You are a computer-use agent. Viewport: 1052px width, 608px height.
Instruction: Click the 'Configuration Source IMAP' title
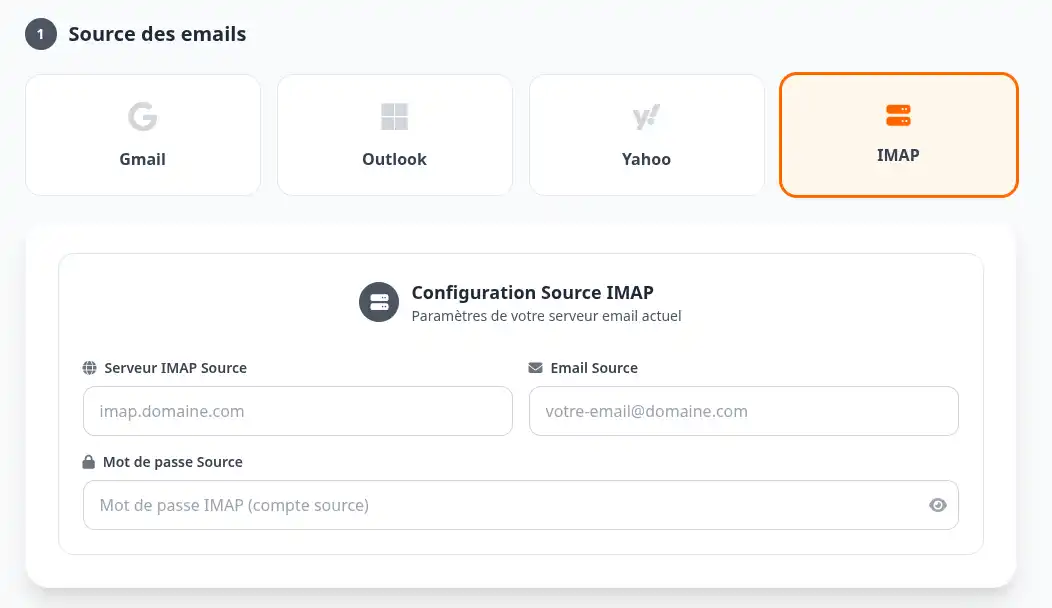(533, 293)
